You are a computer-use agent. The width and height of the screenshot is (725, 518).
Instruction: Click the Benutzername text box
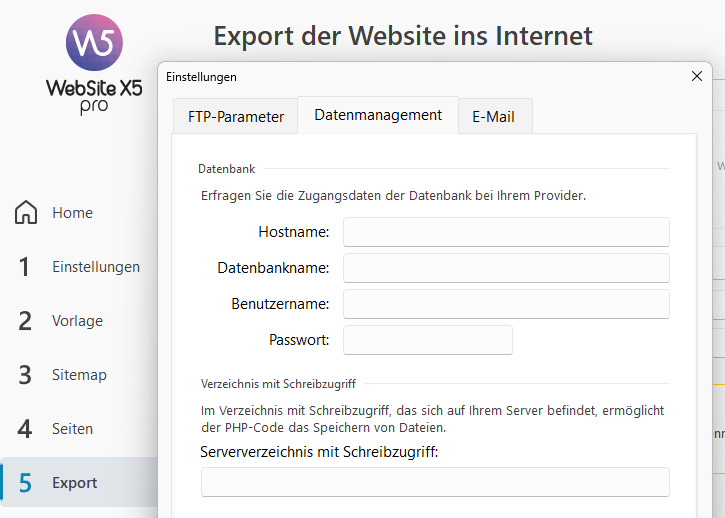coord(506,304)
